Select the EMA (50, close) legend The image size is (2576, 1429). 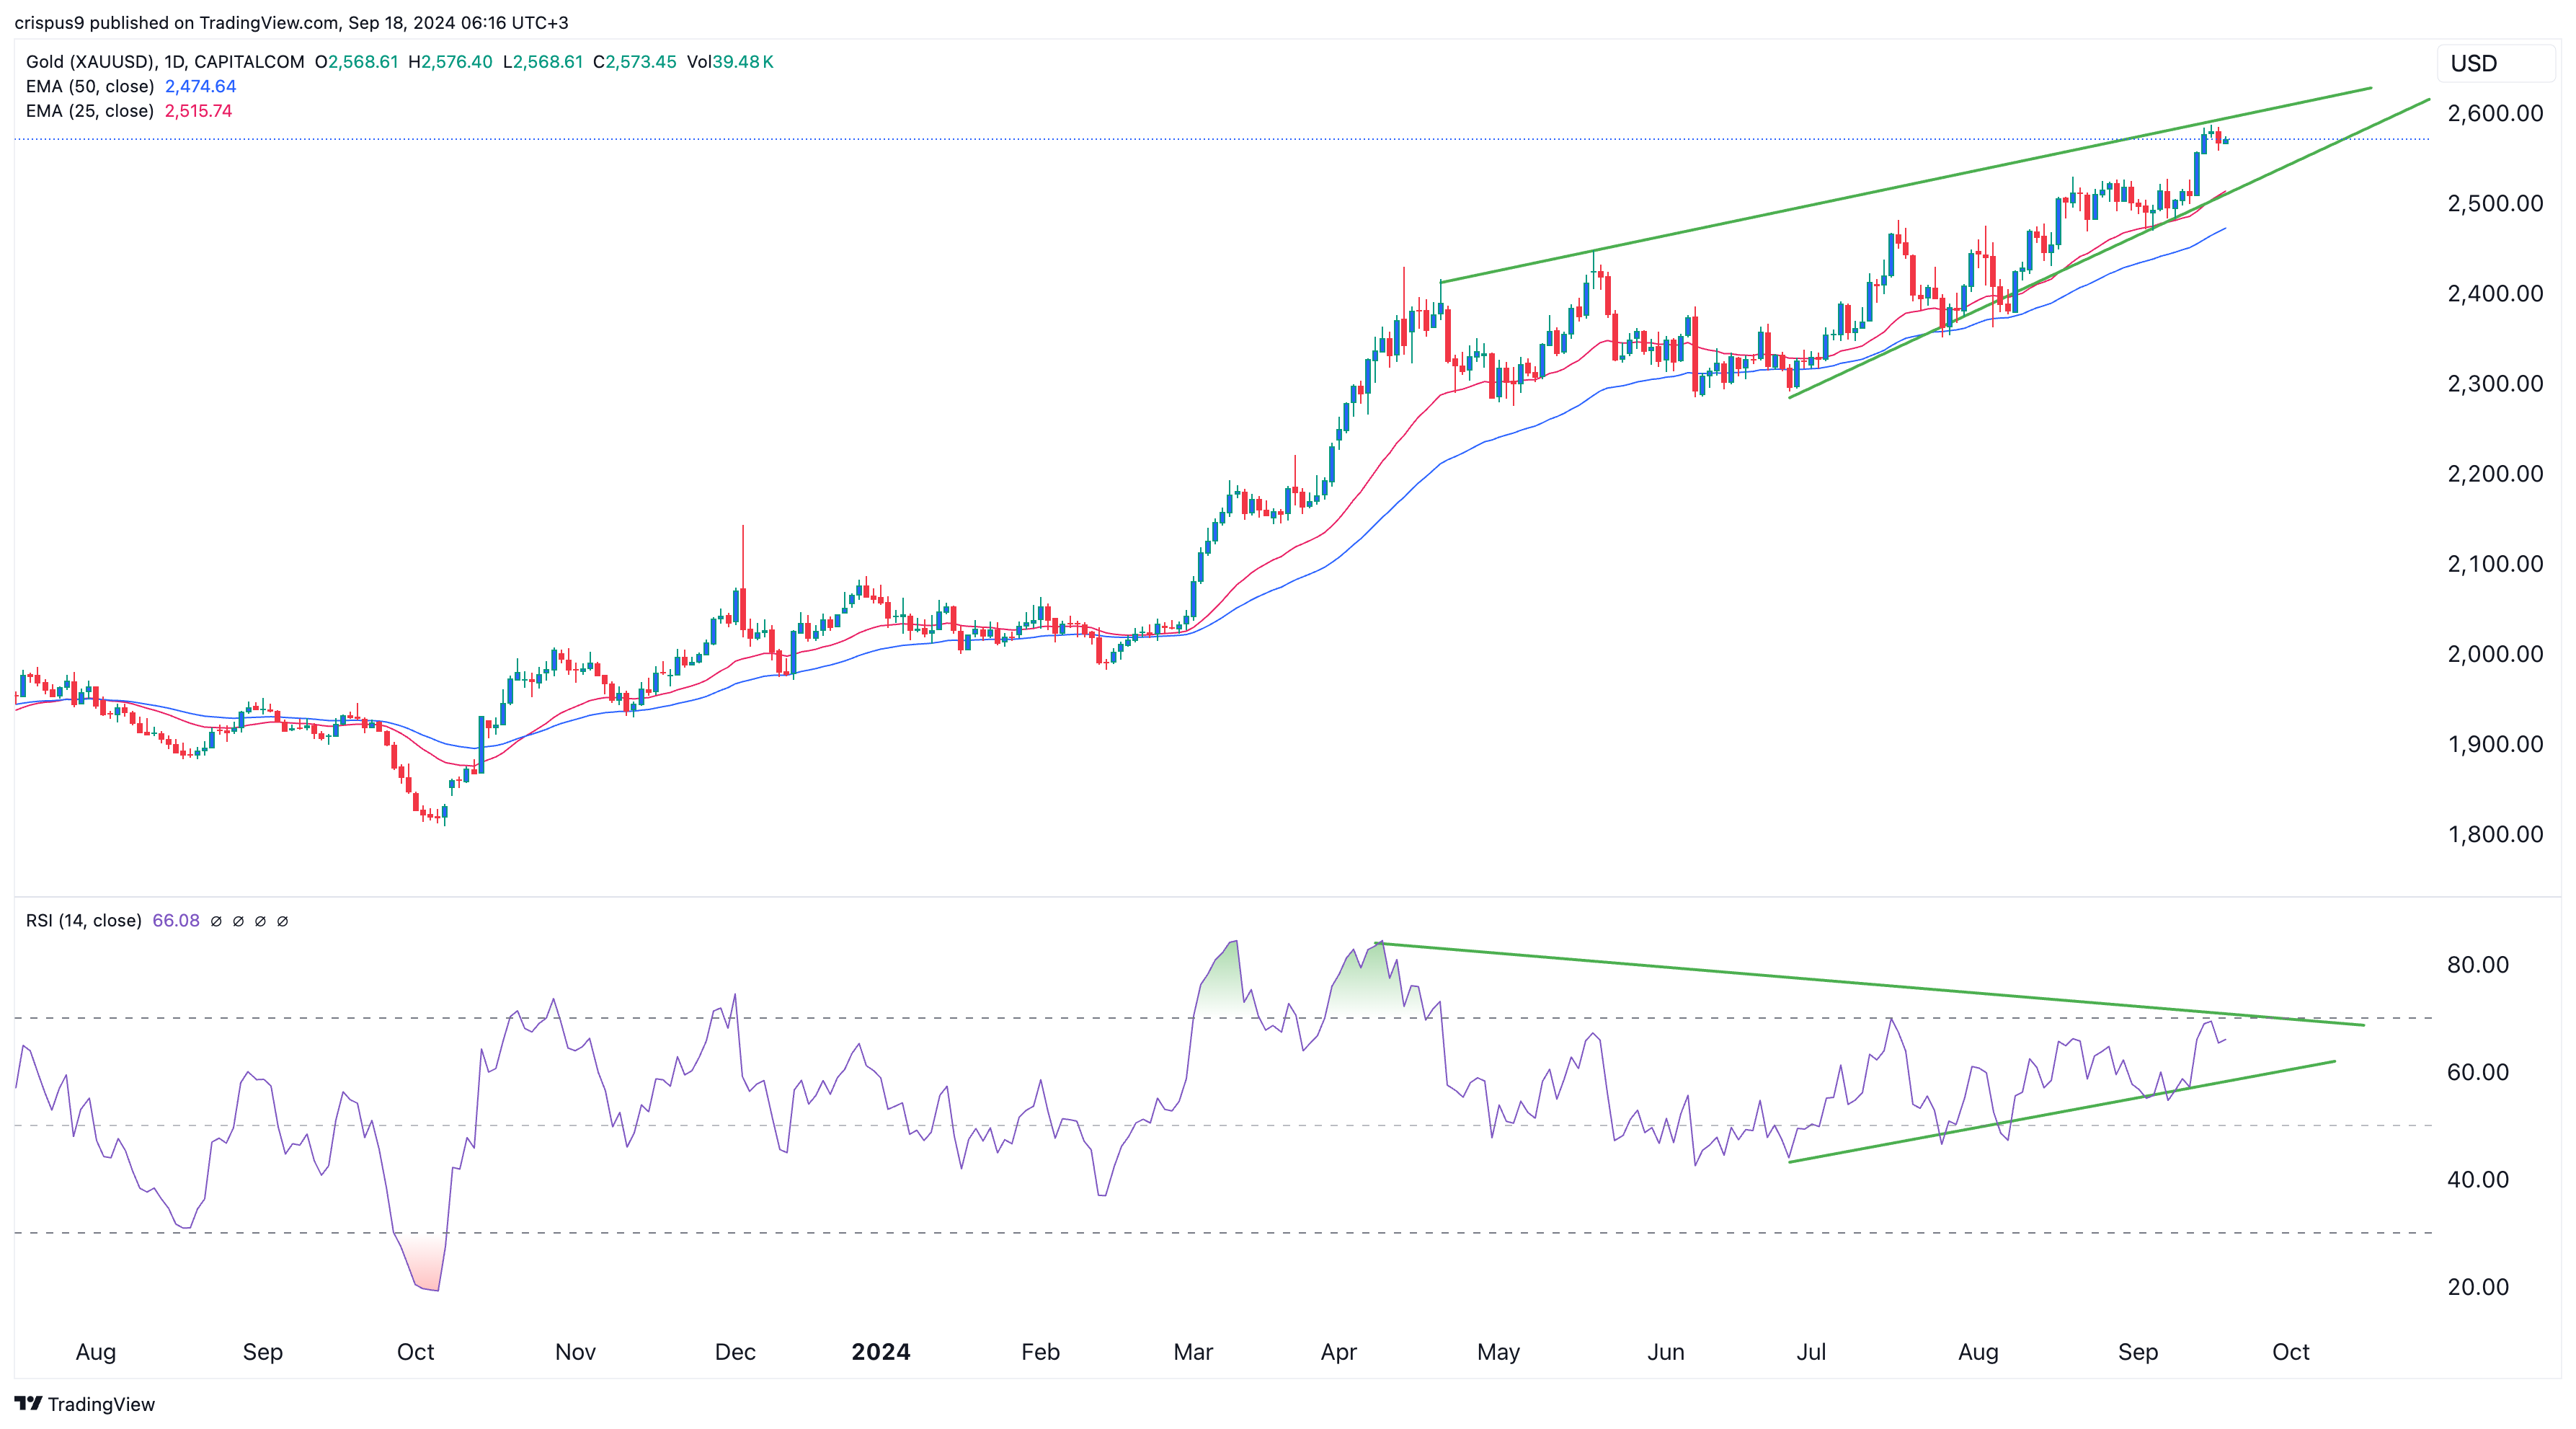tap(90, 86)
